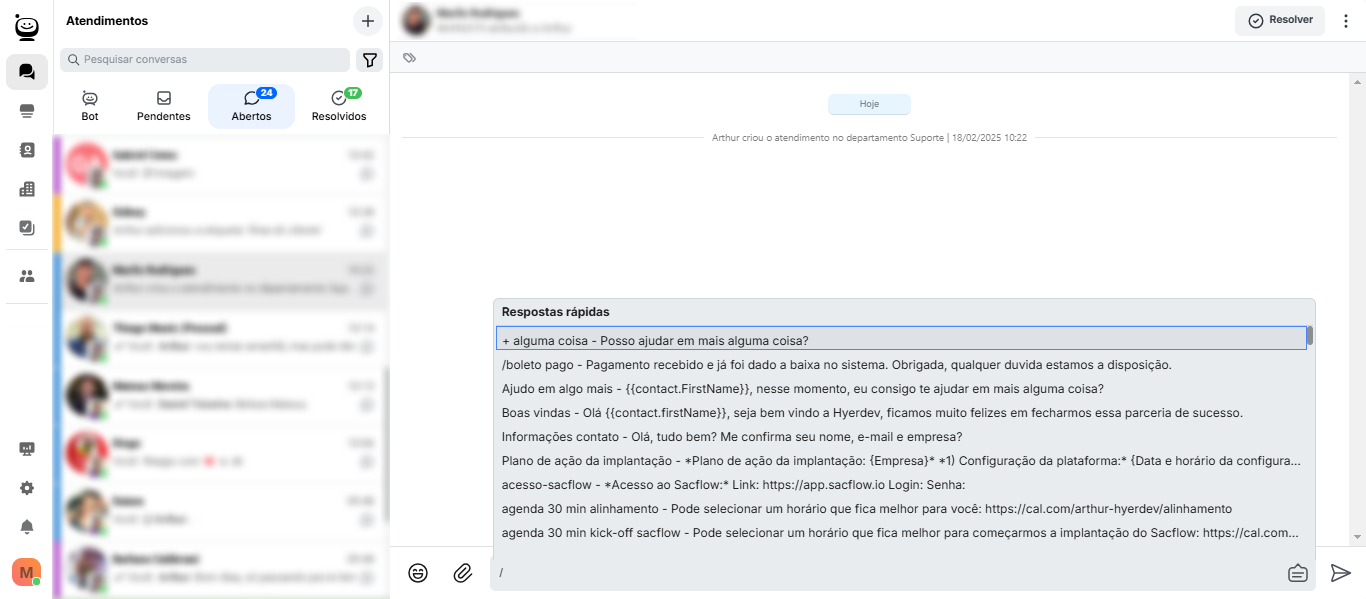Open the conversation filter funnel icon
The height and width of the screenshot is (599, 1366).
[x=370, y=60]
